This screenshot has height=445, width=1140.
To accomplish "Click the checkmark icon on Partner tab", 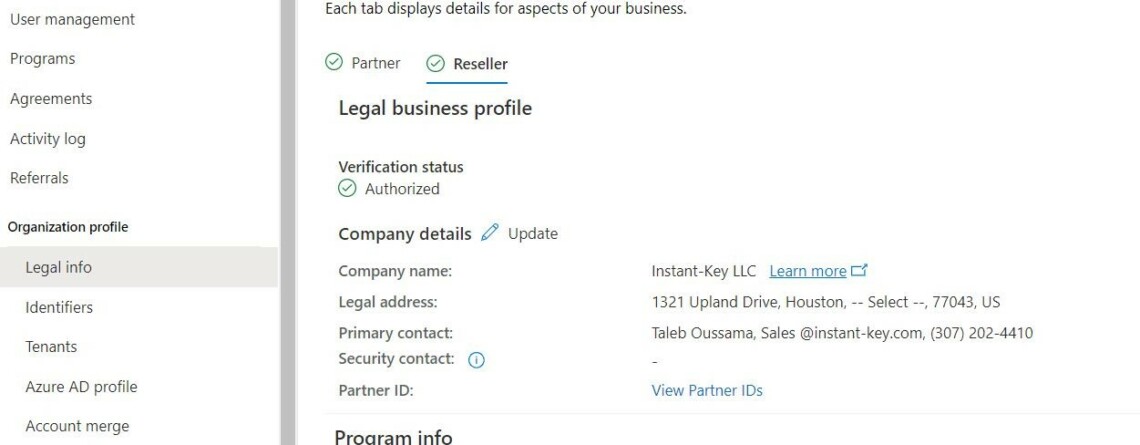I will tap(334, 63).
